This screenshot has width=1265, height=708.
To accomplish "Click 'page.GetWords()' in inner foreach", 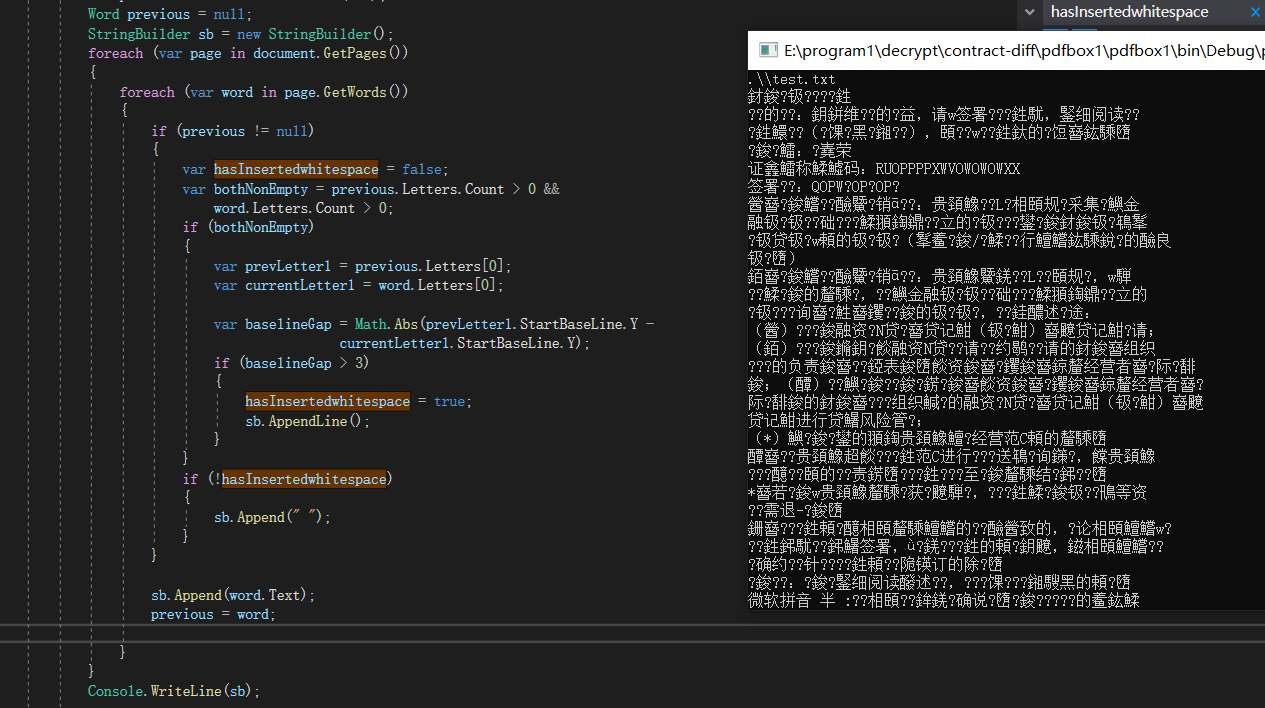I will point(346,92).
